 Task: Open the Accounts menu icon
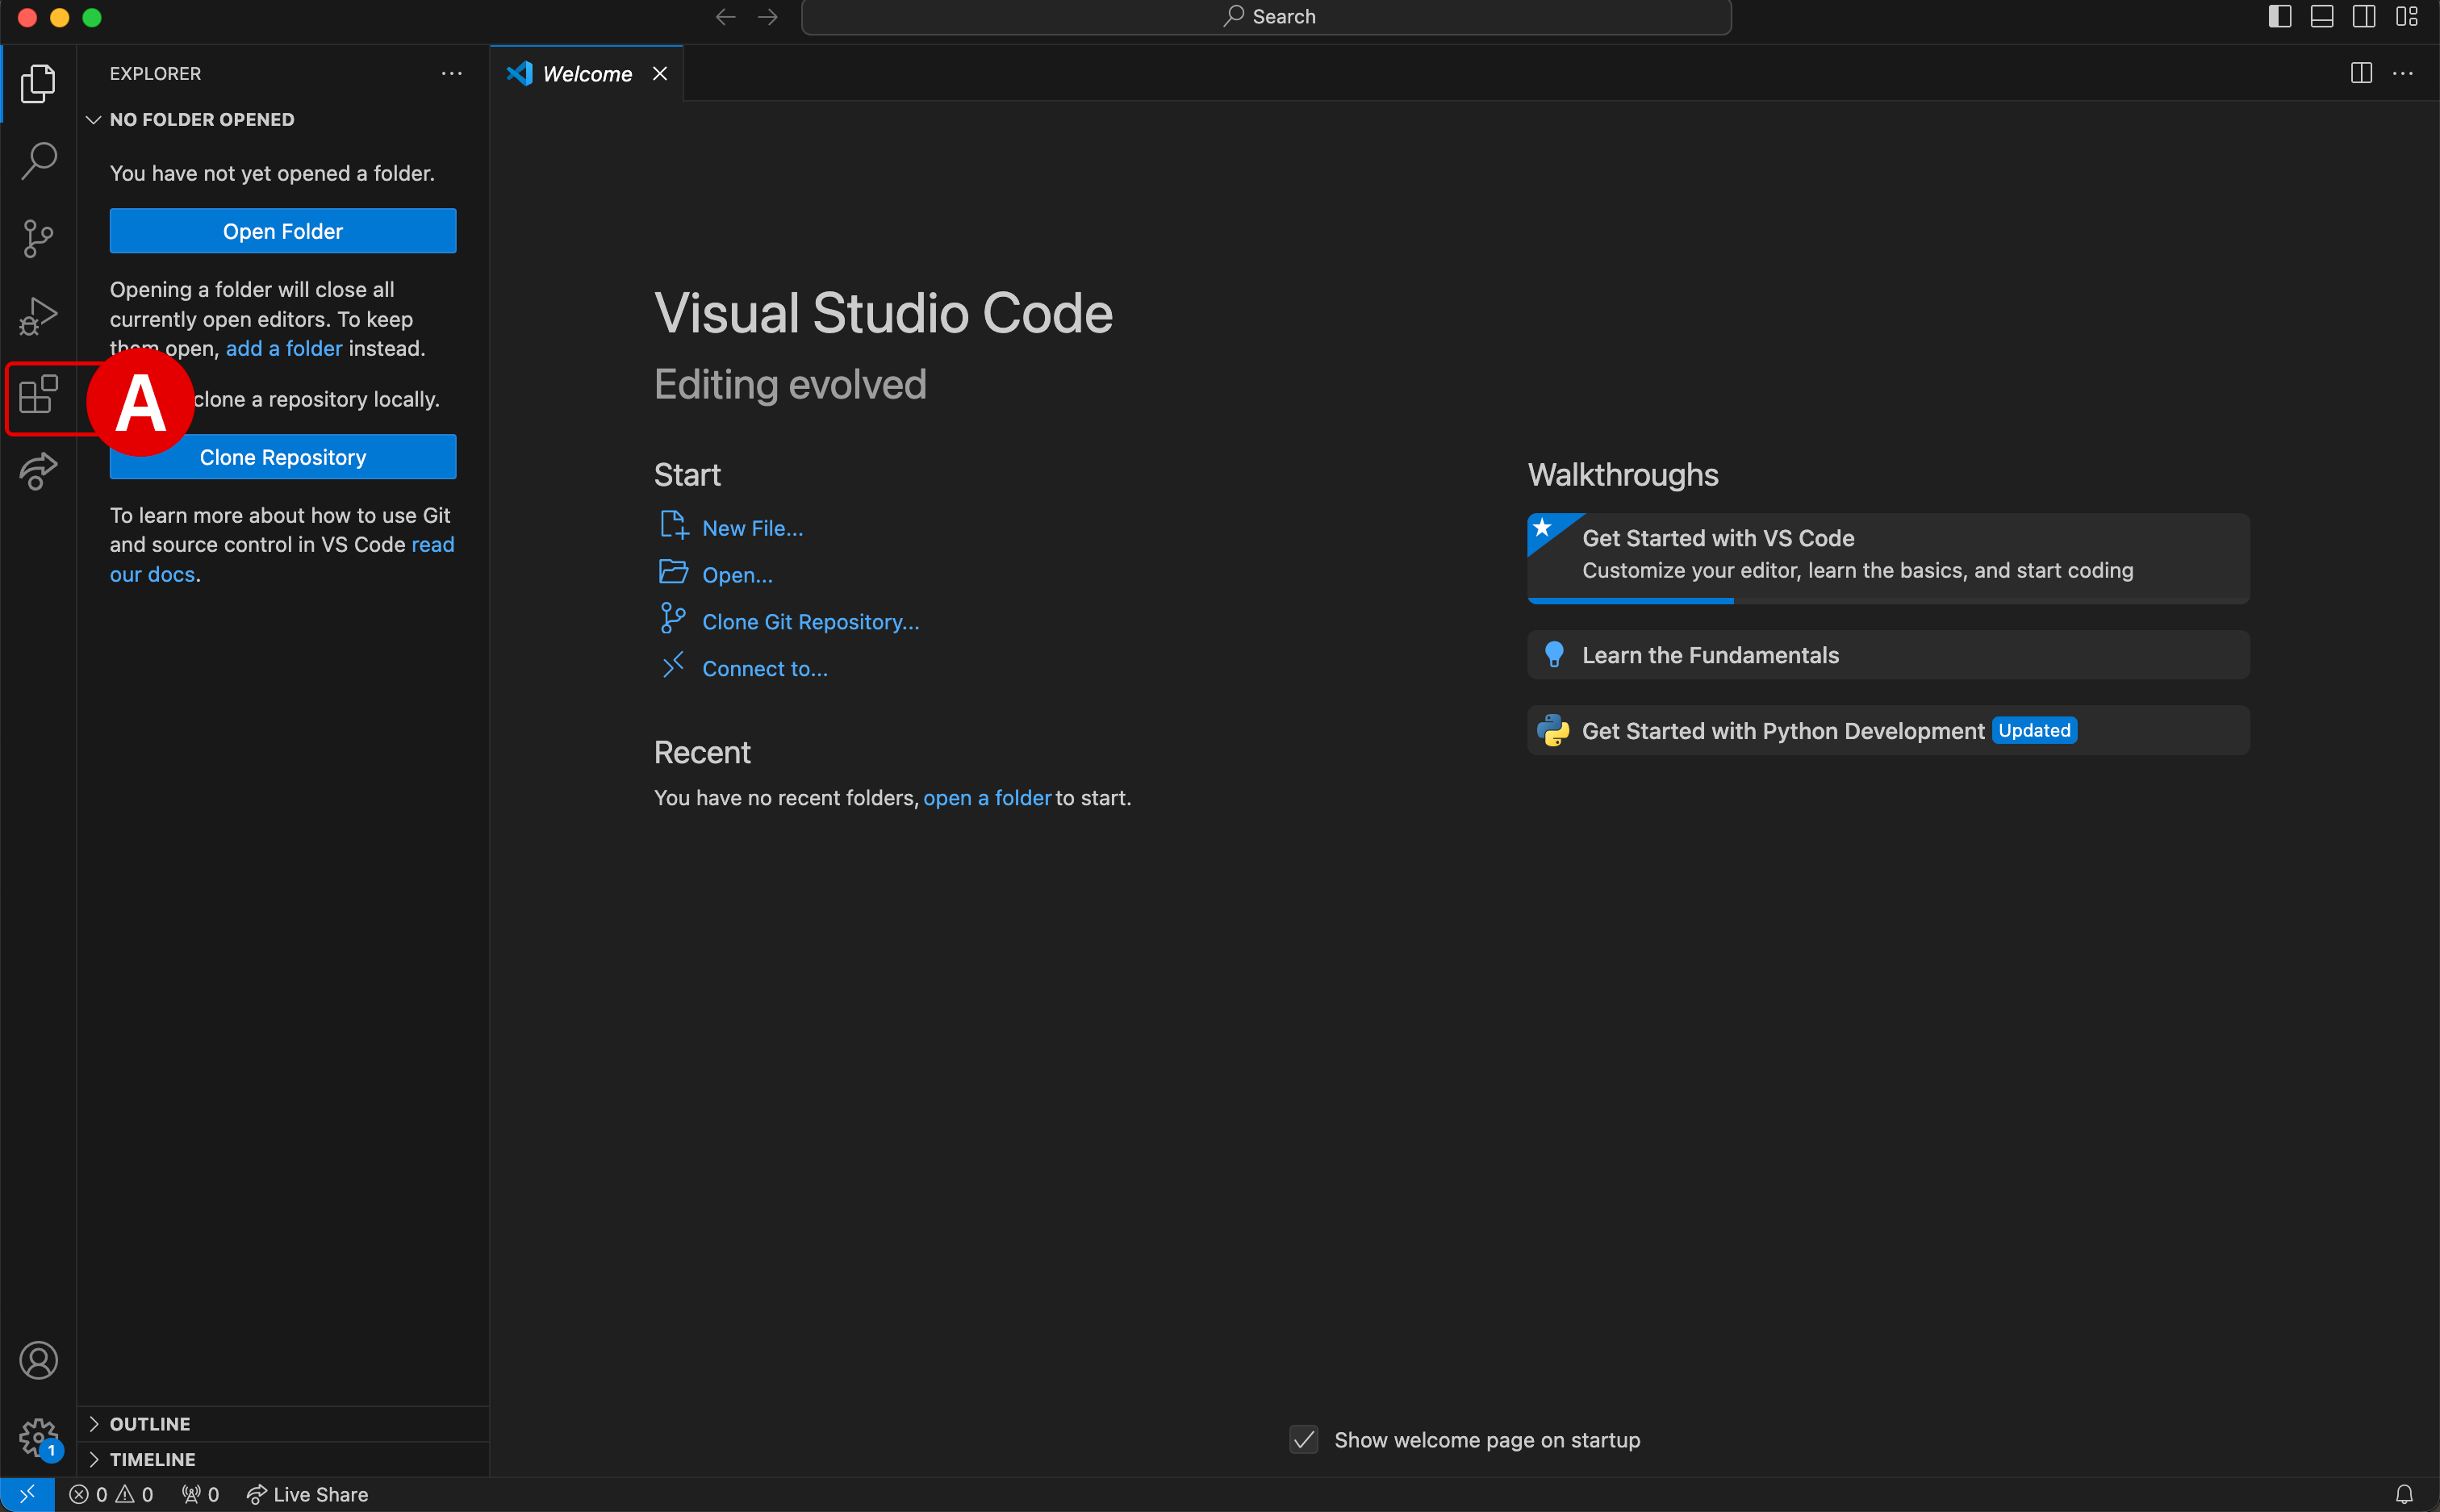point(38,1360)
